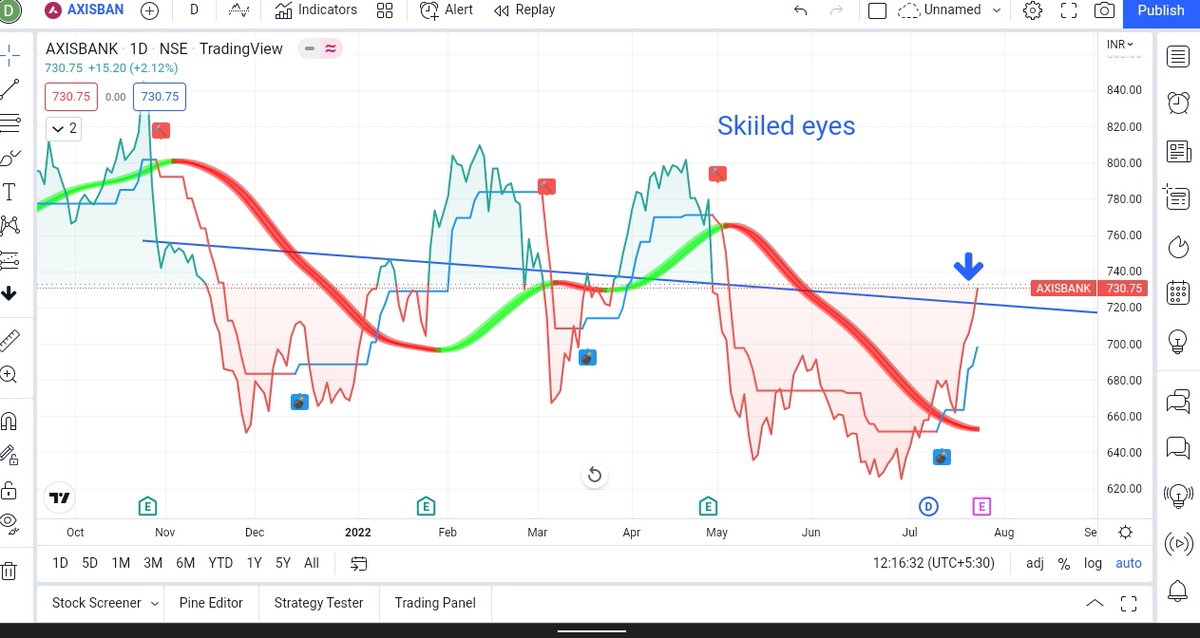Take a chart snapshot with camera
The width and height of the screenshot is (1200, 638).
pos(1104,11)
